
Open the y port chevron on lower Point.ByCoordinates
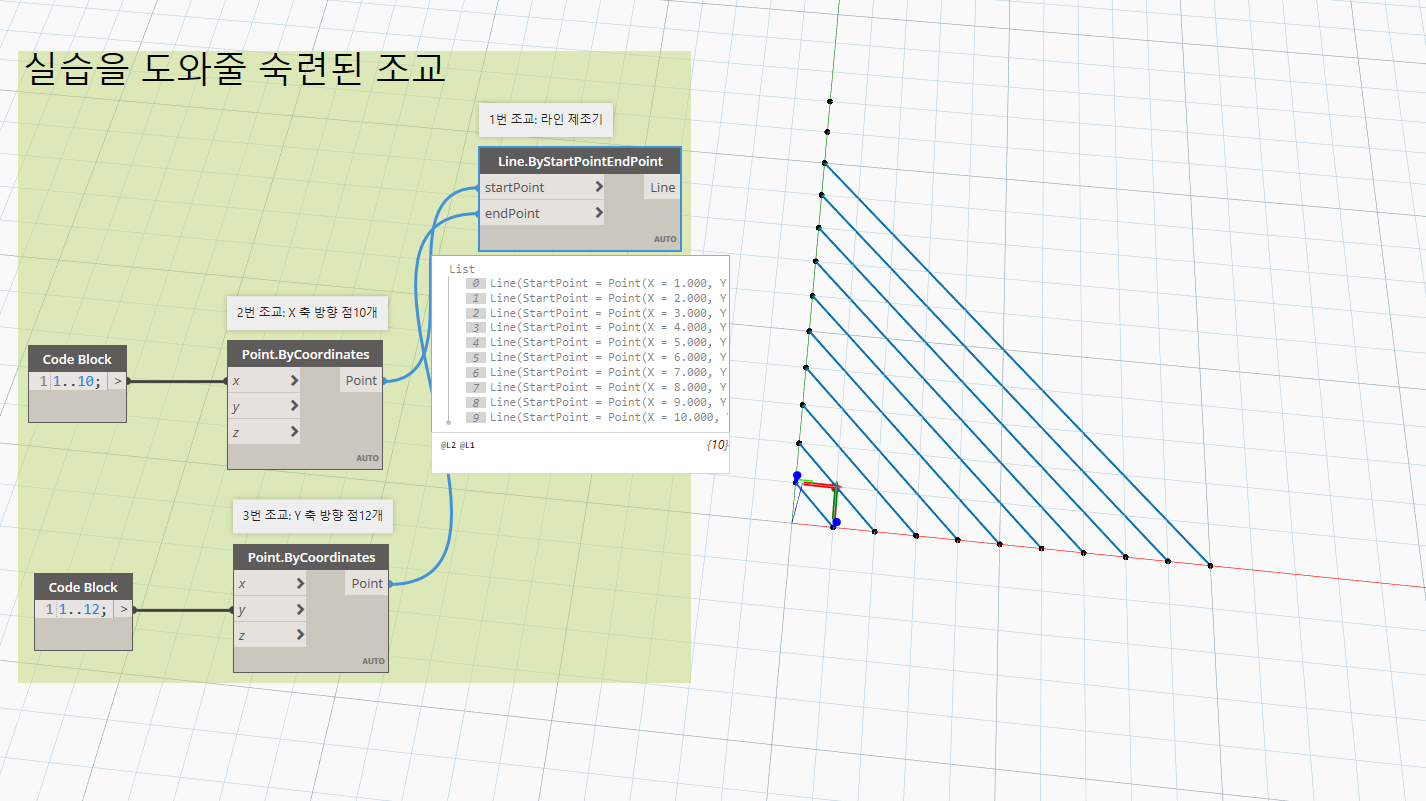300,610
